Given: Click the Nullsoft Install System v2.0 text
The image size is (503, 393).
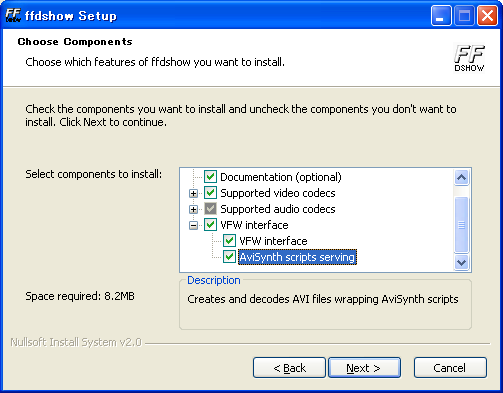Looking at the screenshot, I should point(76,342).
